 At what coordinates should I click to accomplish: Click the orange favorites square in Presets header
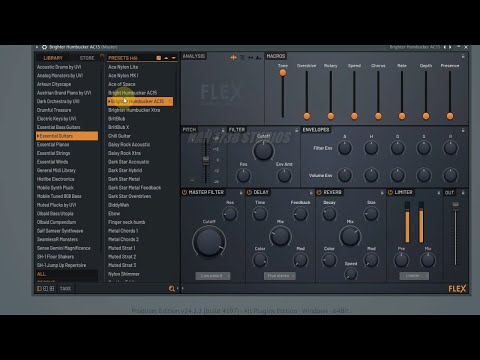[159, 58]
